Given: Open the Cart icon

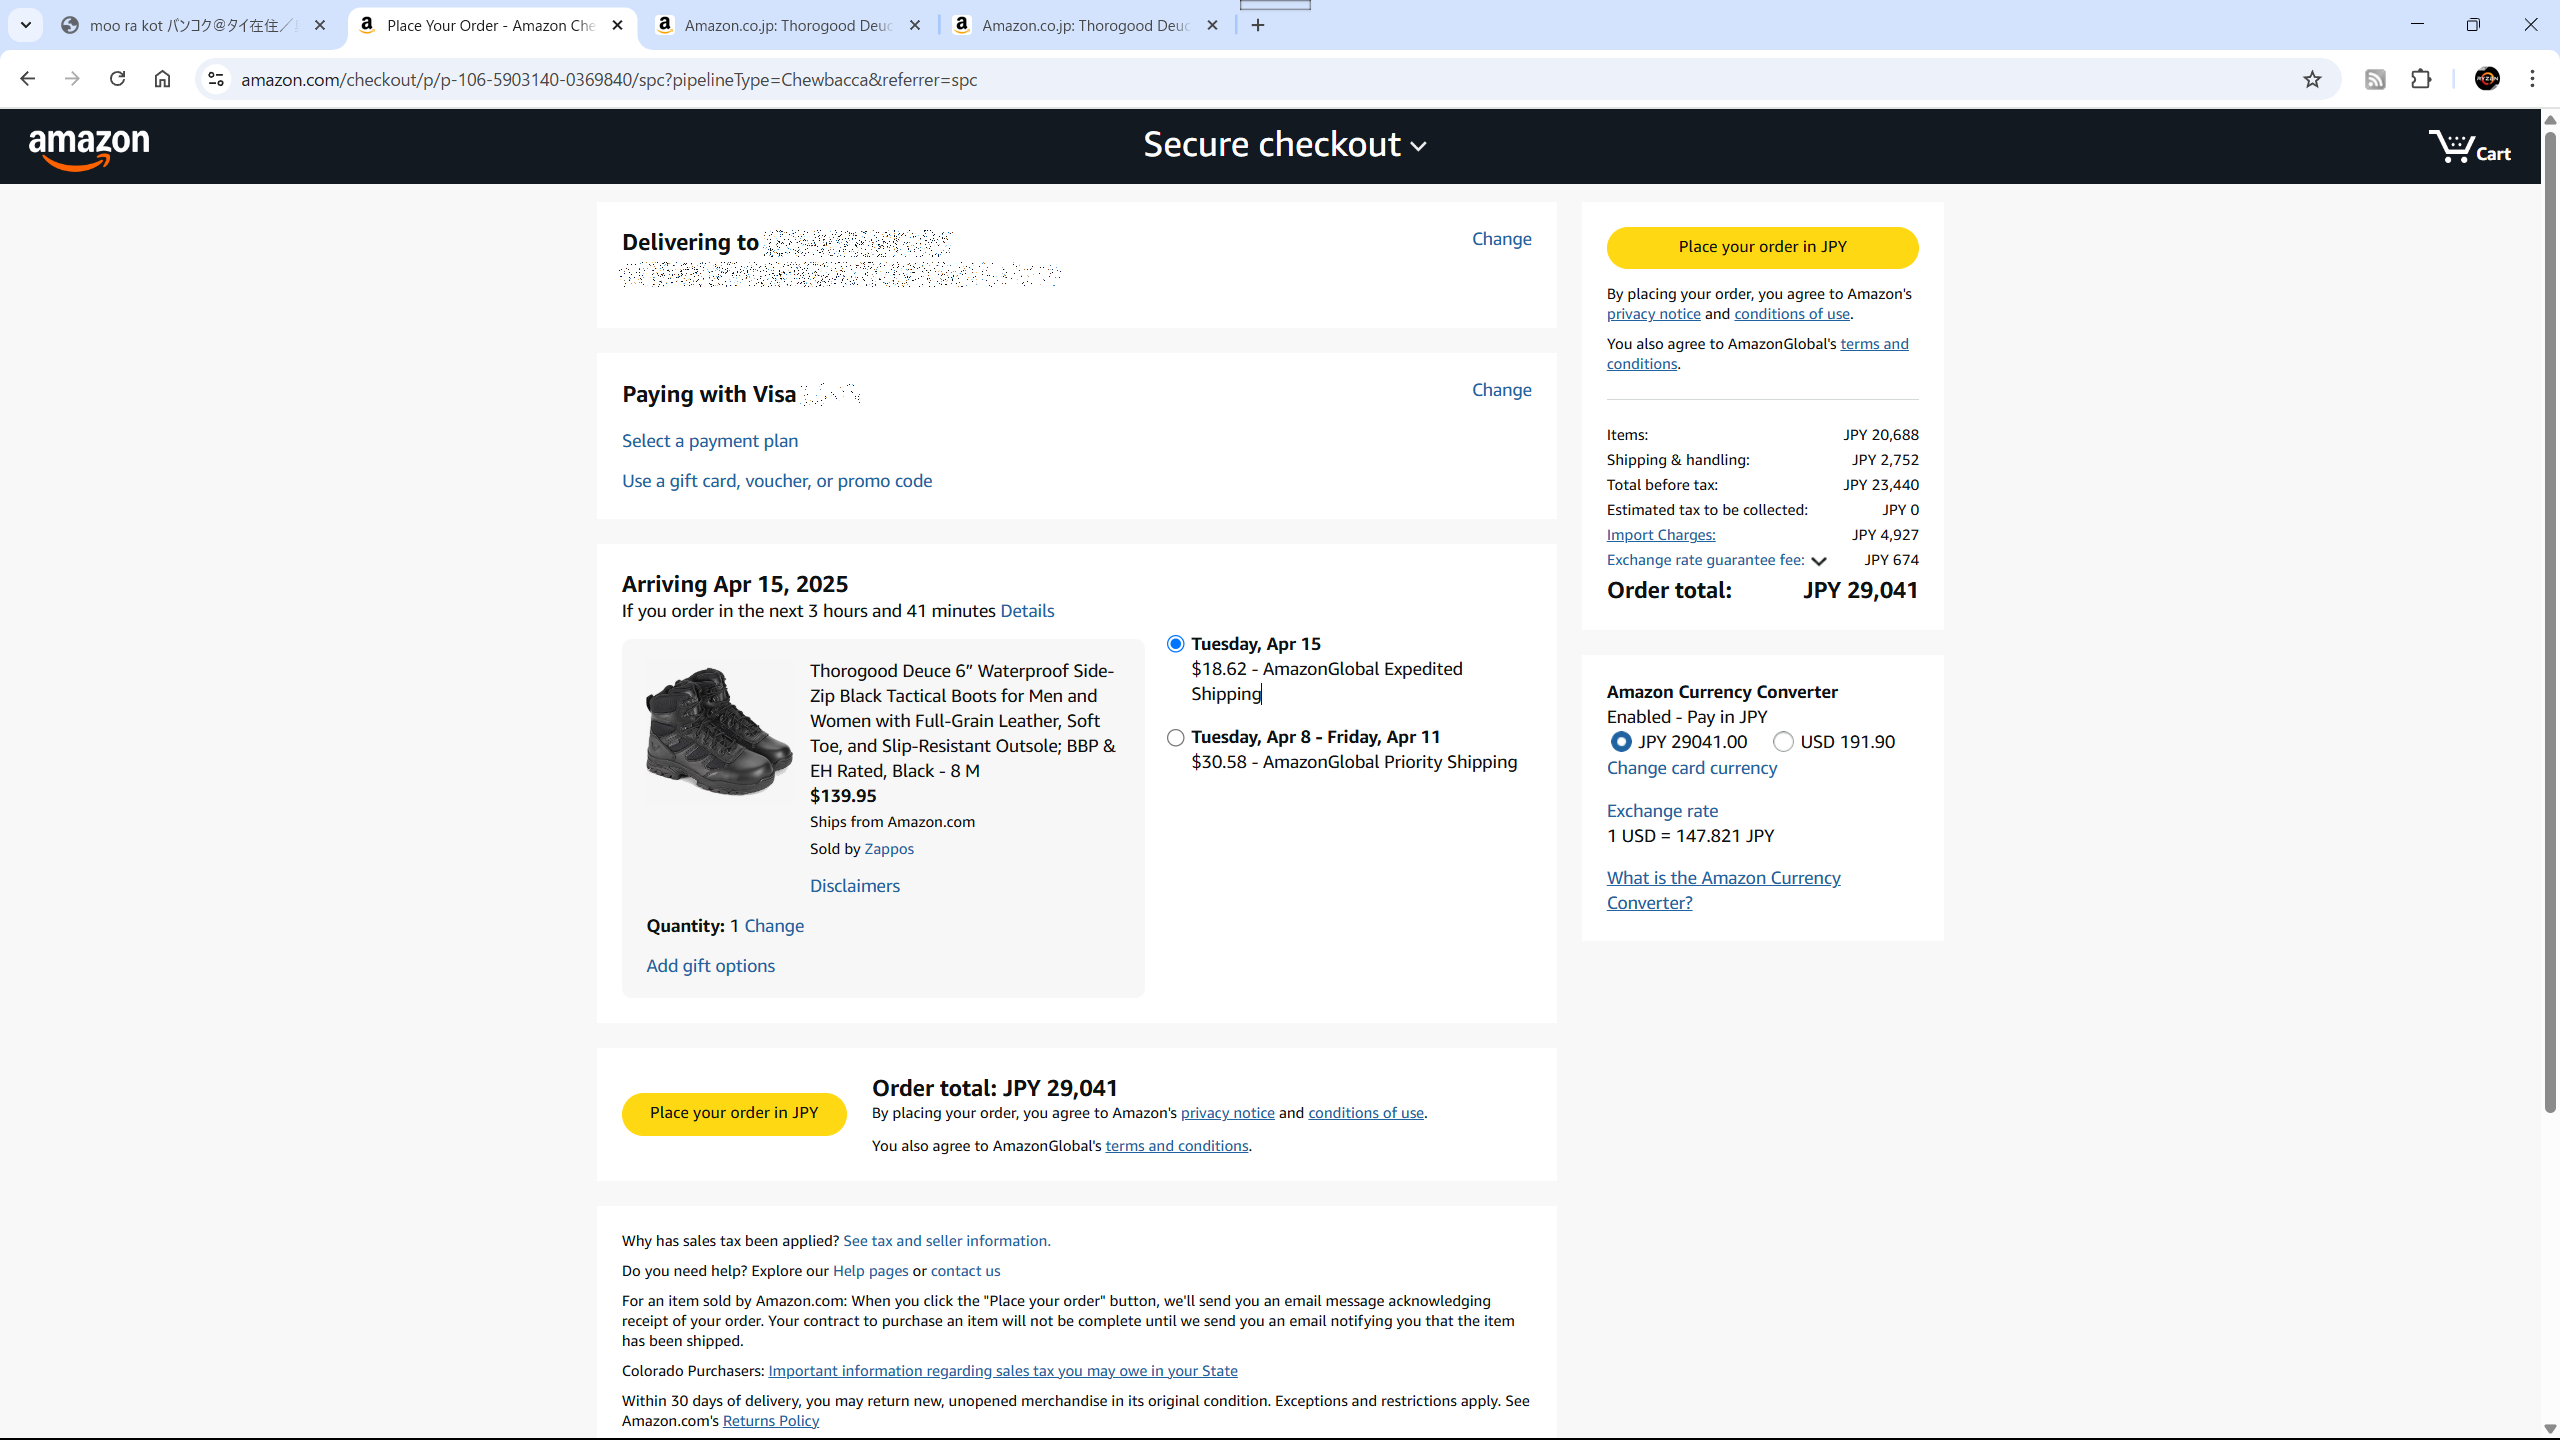Looking at the screenshot, I should [2470, 148].
